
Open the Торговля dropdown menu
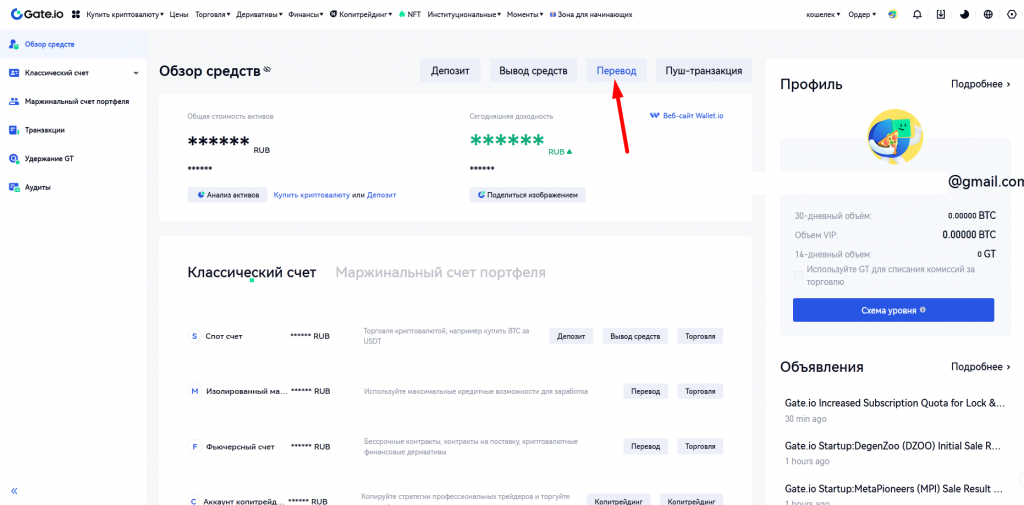[x=214, y=15]
